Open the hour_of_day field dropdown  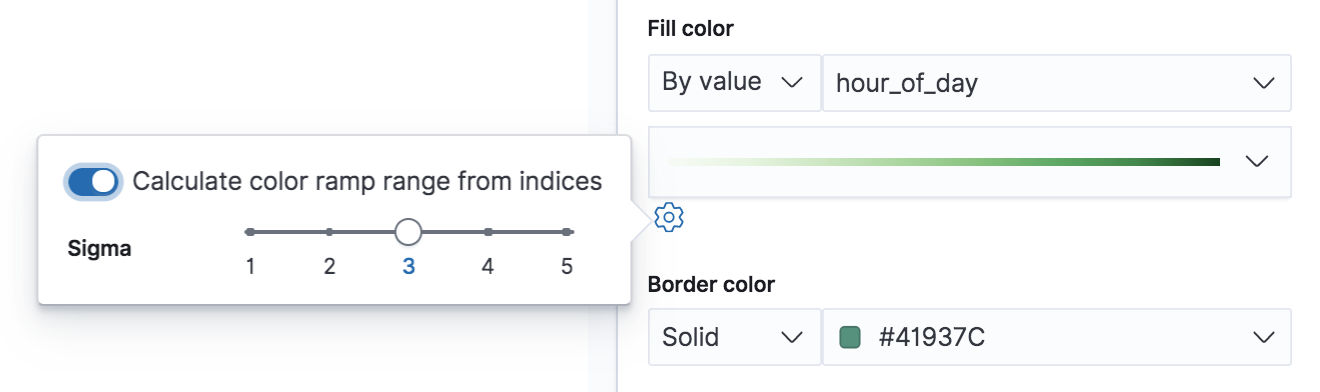[x=1056, y=82]
